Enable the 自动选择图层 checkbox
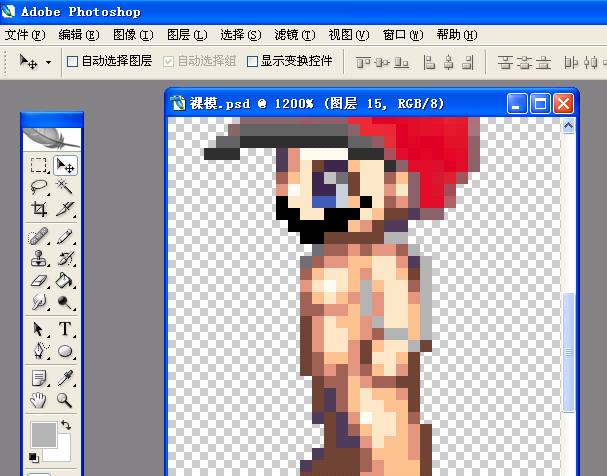This screenshot has width=607, height=476. click(72, 61)
